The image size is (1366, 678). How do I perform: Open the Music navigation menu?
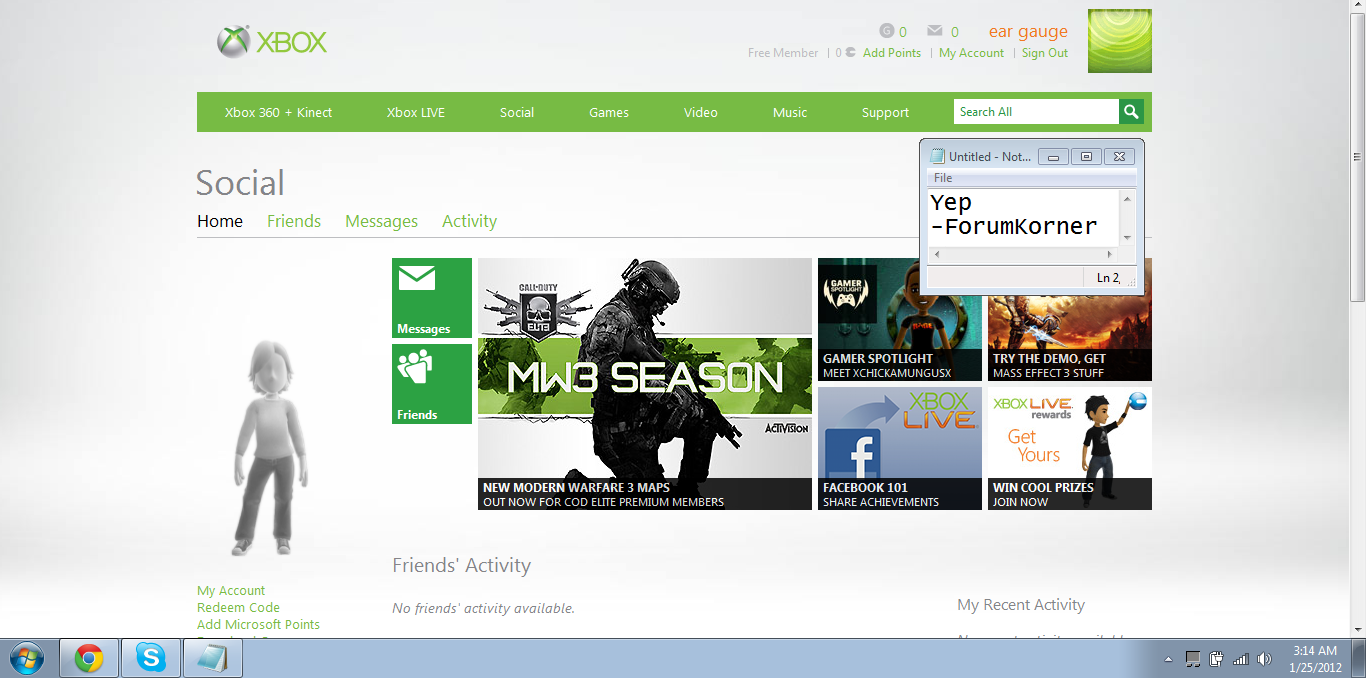pos(790,112)
